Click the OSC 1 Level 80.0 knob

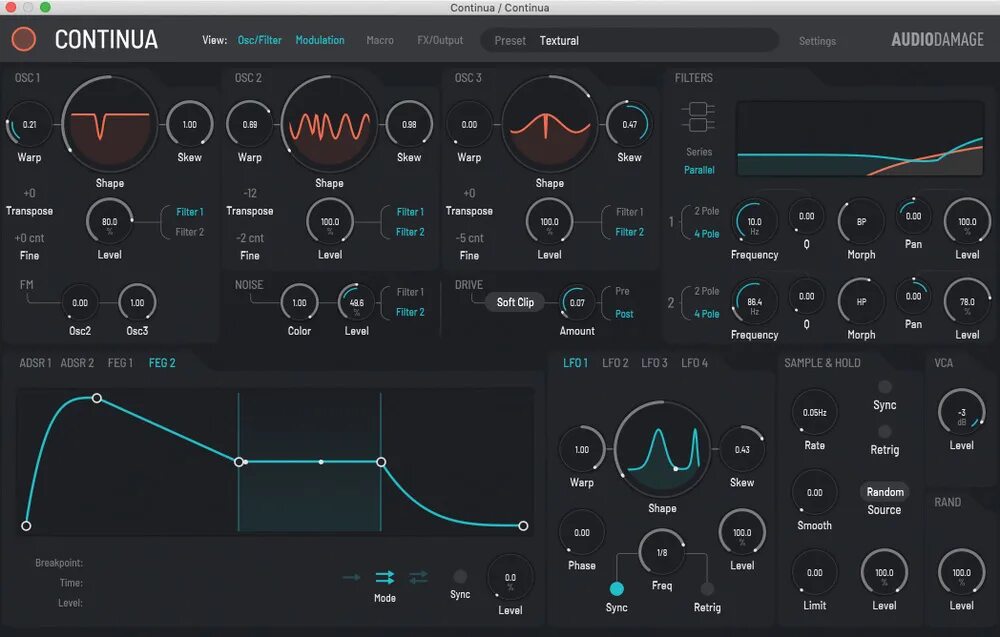[110, 221]
